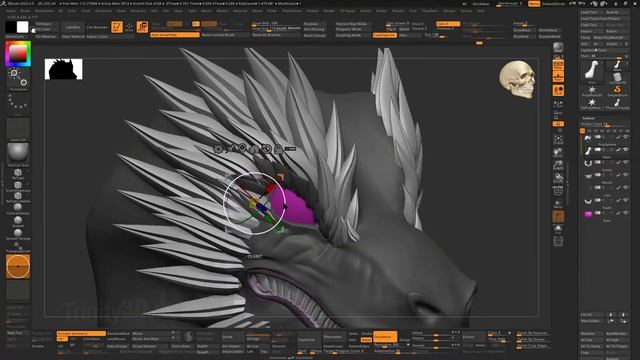Screen dimensions: 640x360
Task: Click the Live Boolean button
Action: coord(97,27)
